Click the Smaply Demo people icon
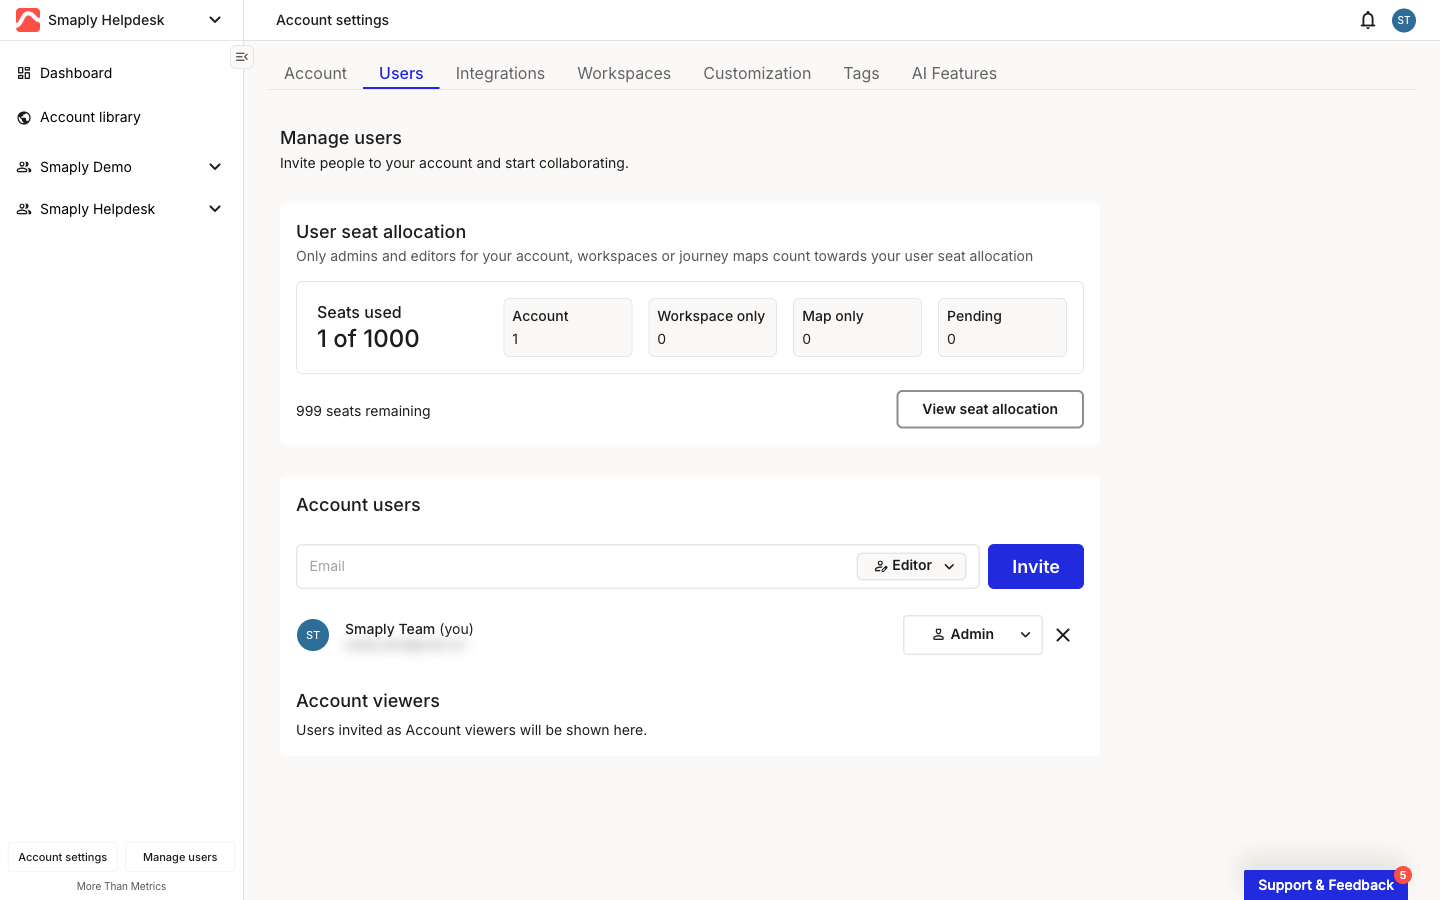1440x900 pixels. click(24, 167)
